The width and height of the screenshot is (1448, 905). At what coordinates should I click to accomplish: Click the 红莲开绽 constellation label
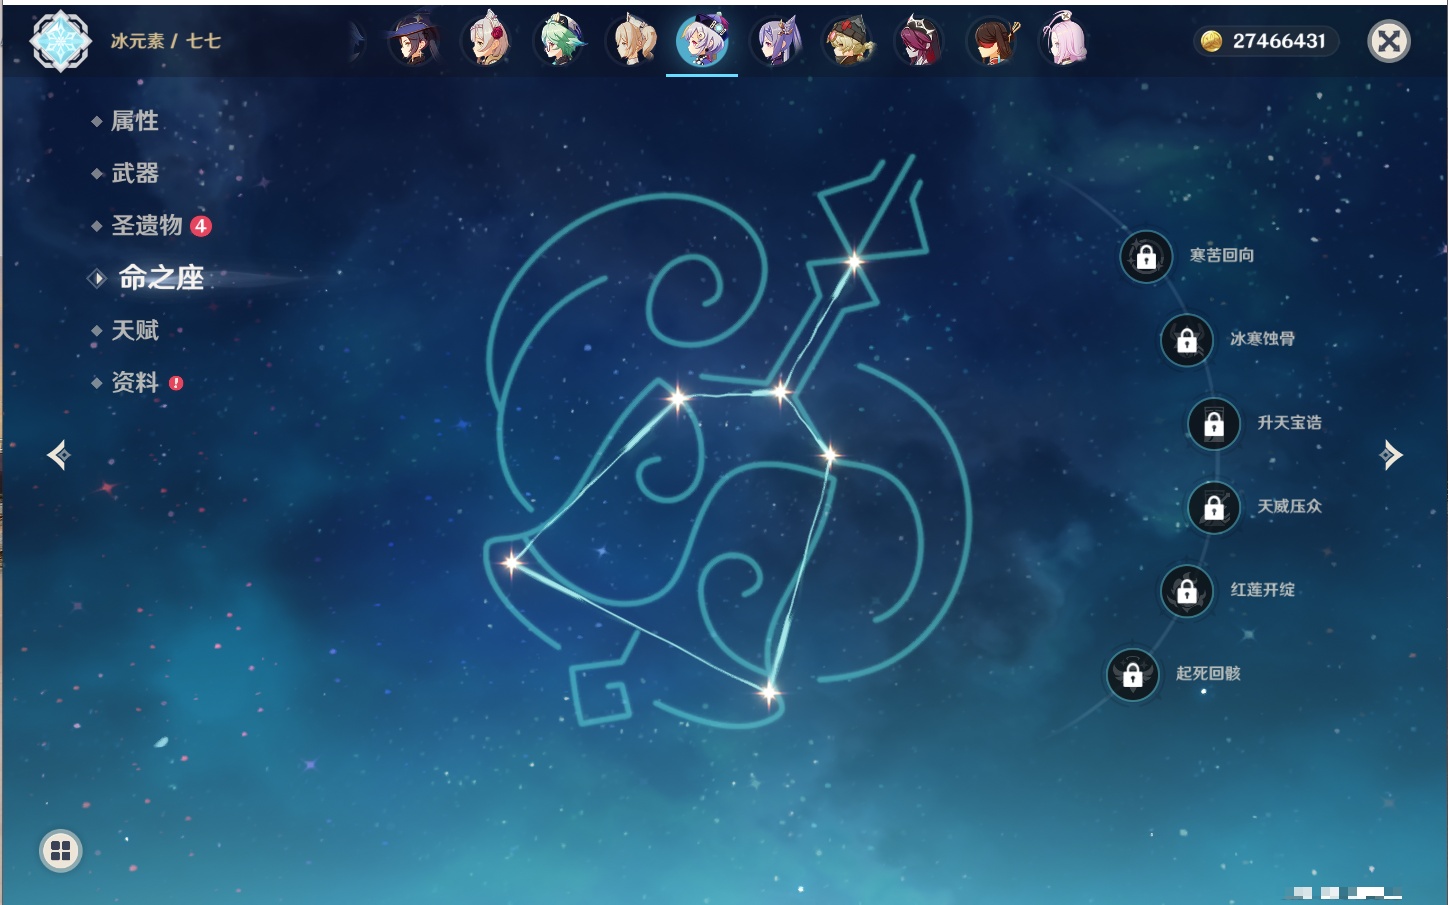tap(1263, 589)
